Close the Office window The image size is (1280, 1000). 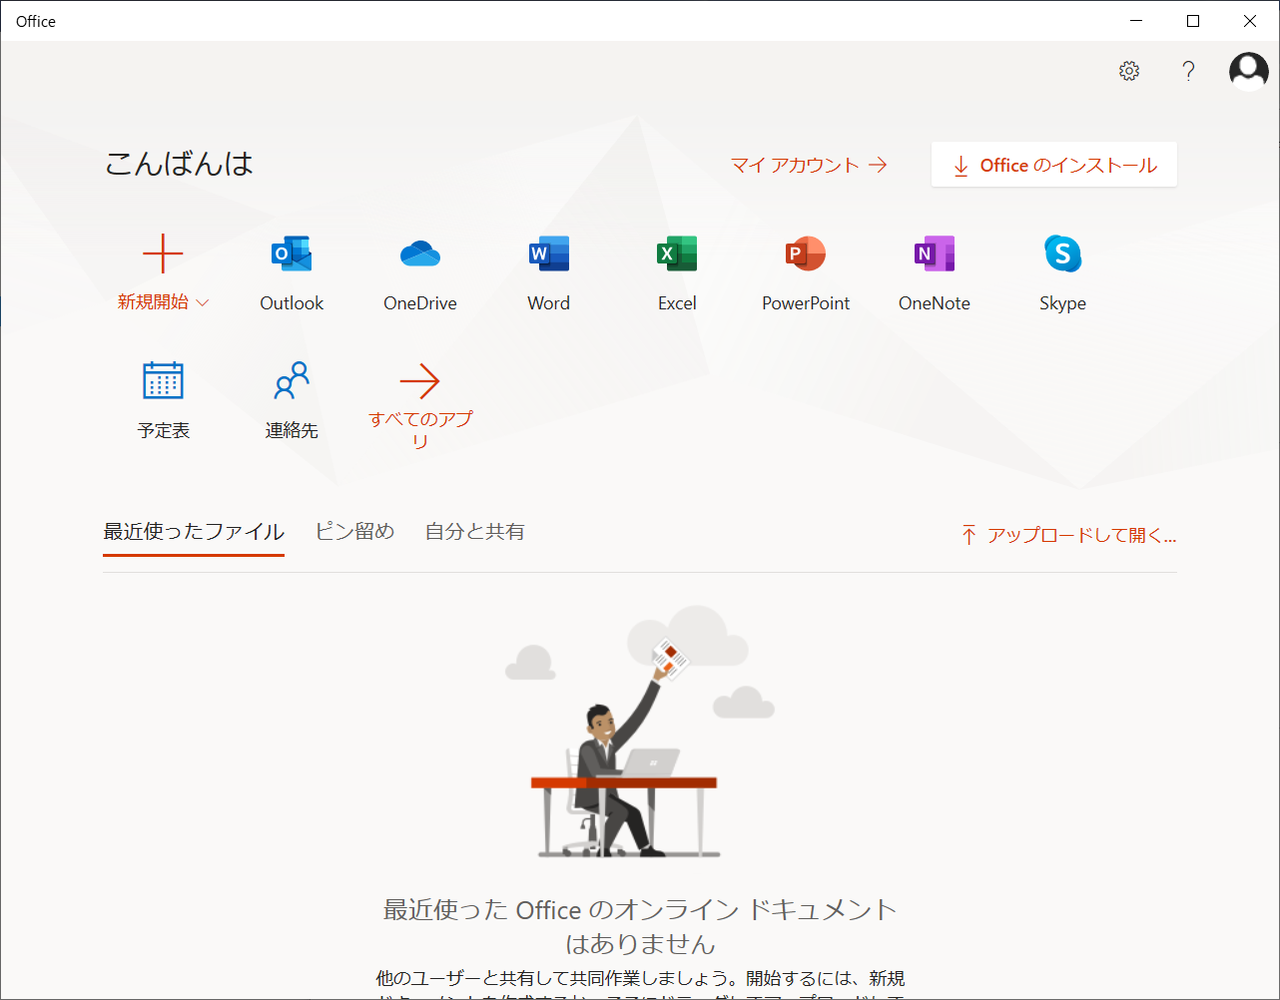pos(1250,21)
